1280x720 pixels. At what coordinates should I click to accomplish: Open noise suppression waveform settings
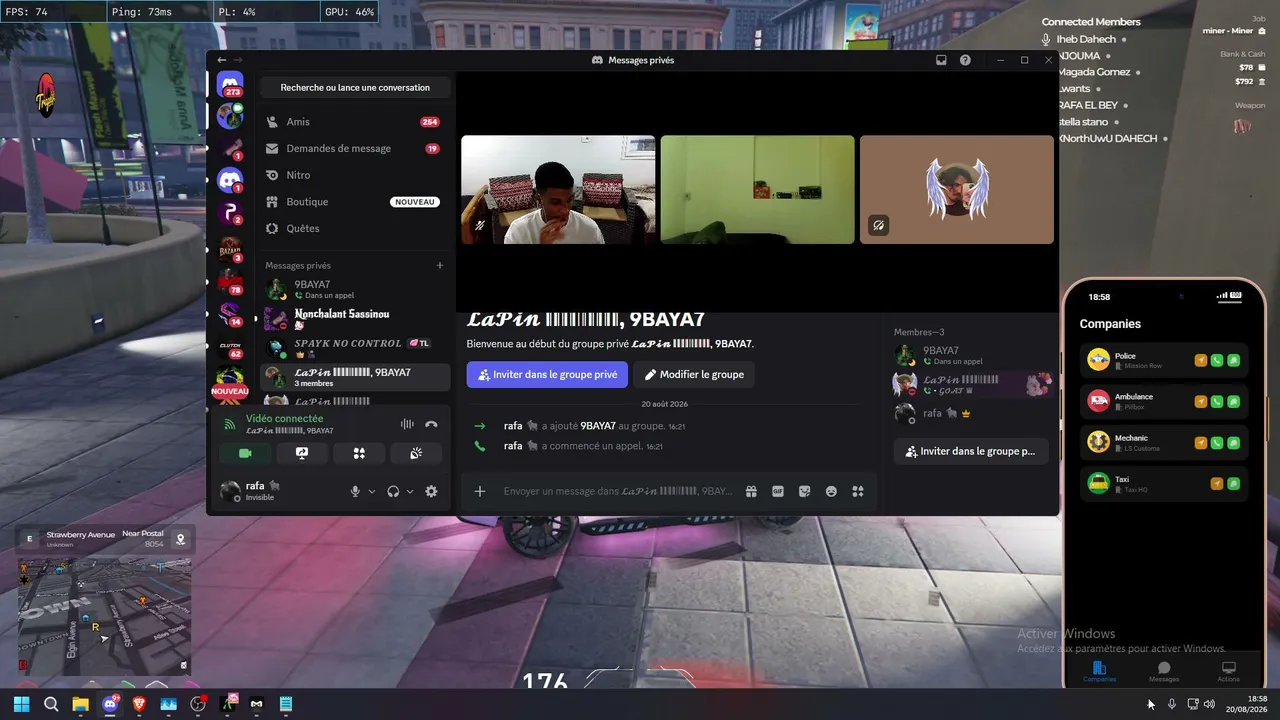click(x=407, y=424)
